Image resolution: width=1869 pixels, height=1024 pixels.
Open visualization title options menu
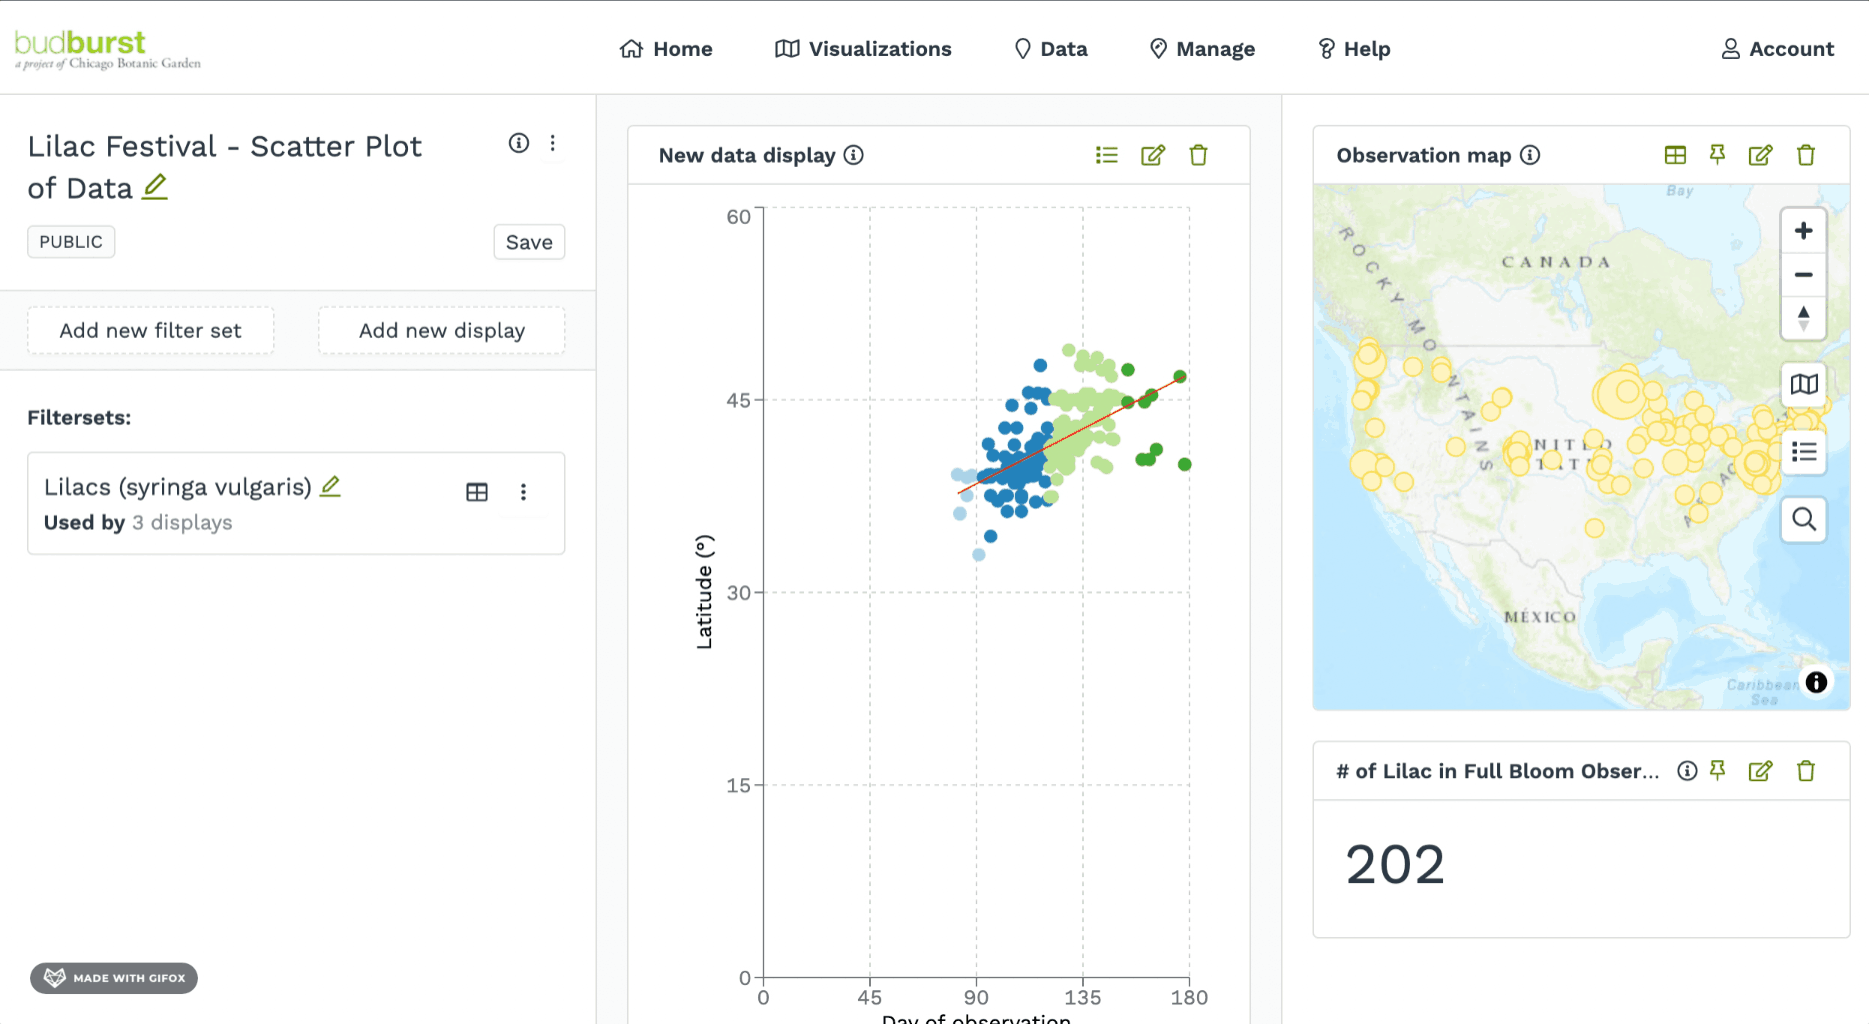point(553,143)
